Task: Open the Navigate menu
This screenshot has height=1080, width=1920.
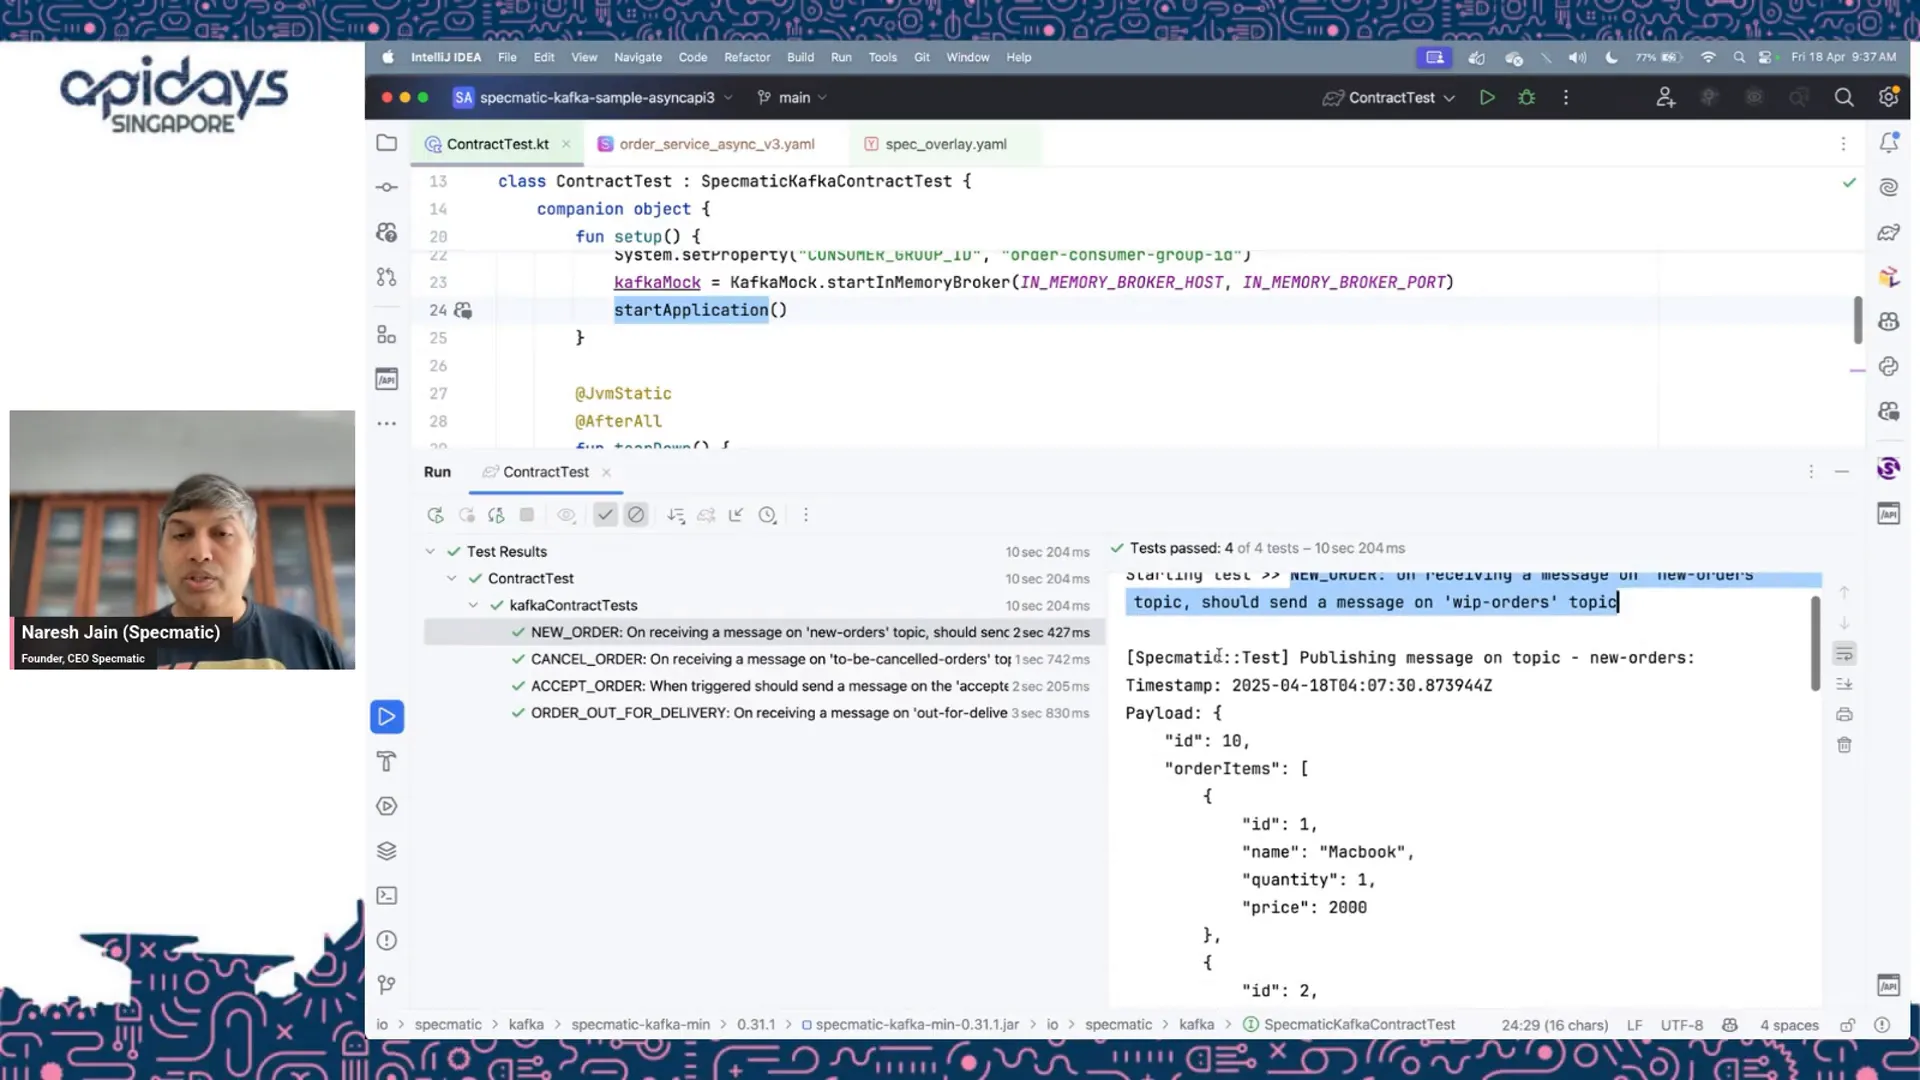Action: 638,57
